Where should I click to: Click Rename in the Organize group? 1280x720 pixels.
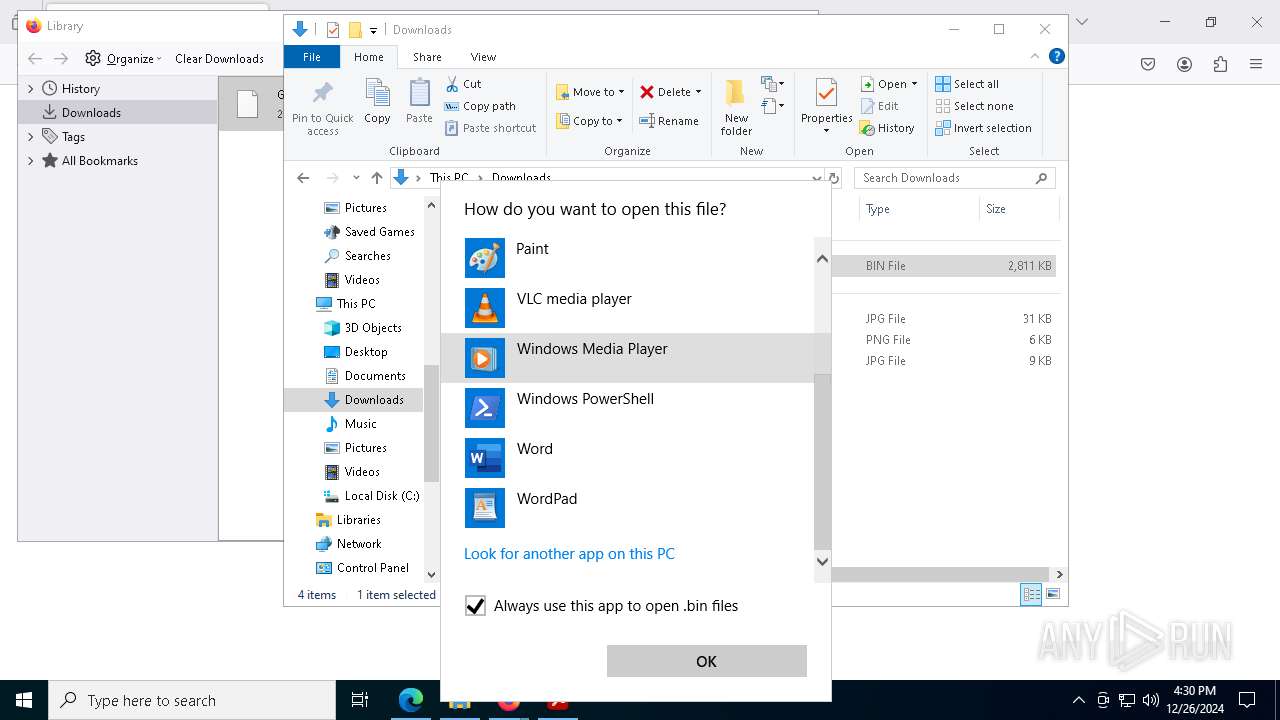669,121
